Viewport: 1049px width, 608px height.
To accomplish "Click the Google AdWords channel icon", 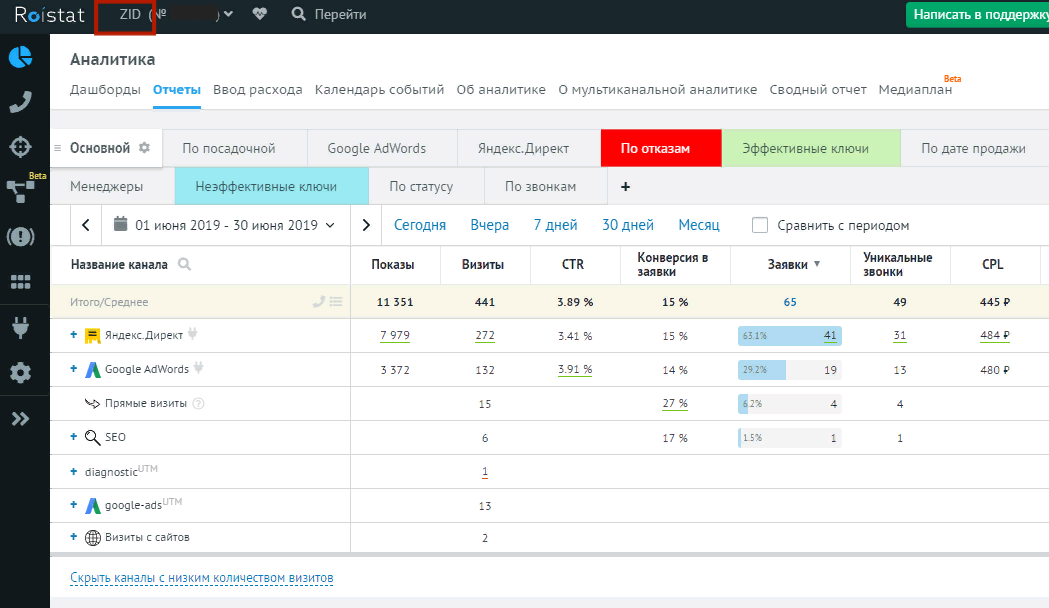I will (x=92, y=370).
